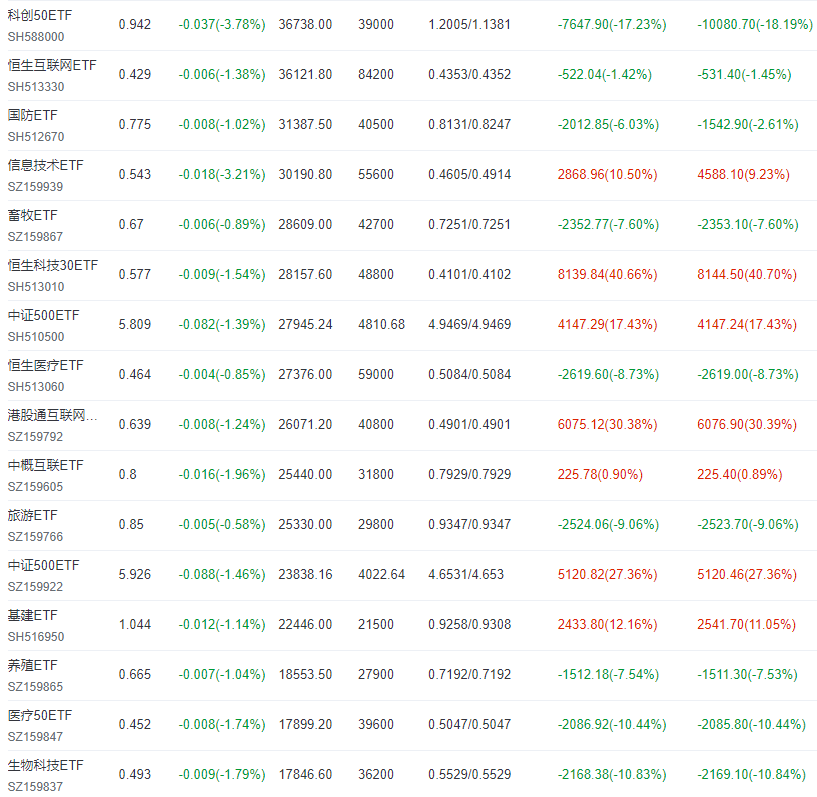
Task: Click code SZ159605
Action: pyautogui.click(x=35, y=487)
